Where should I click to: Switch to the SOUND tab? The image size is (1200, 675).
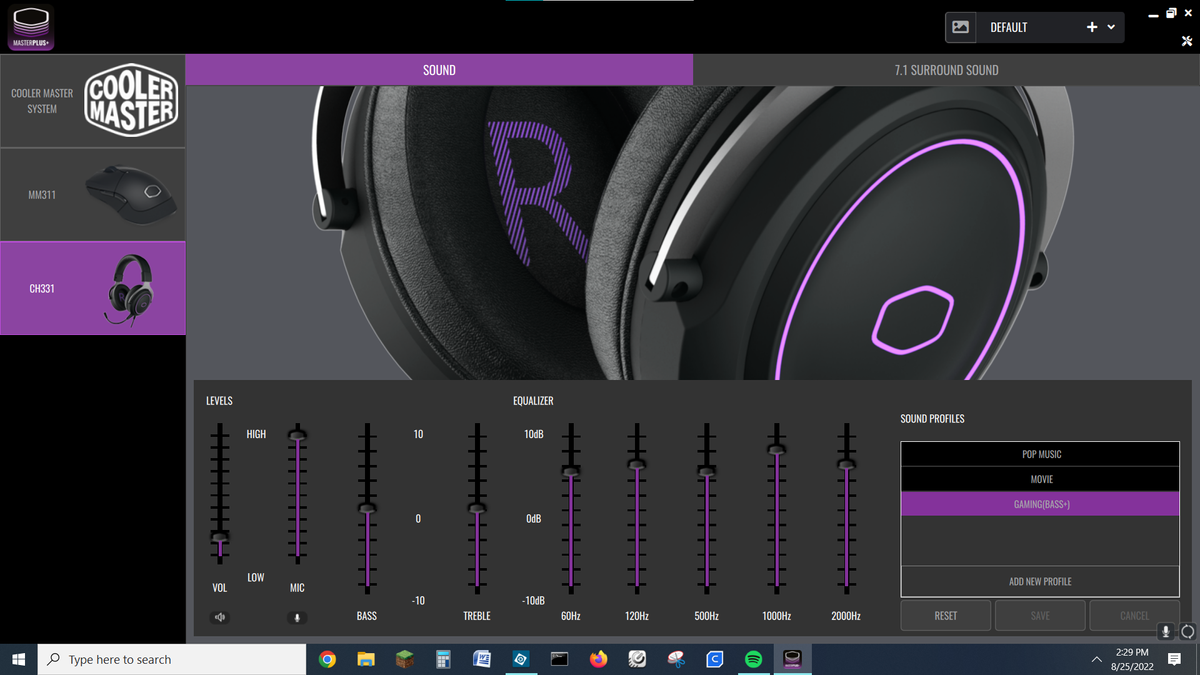coord(439,70)
